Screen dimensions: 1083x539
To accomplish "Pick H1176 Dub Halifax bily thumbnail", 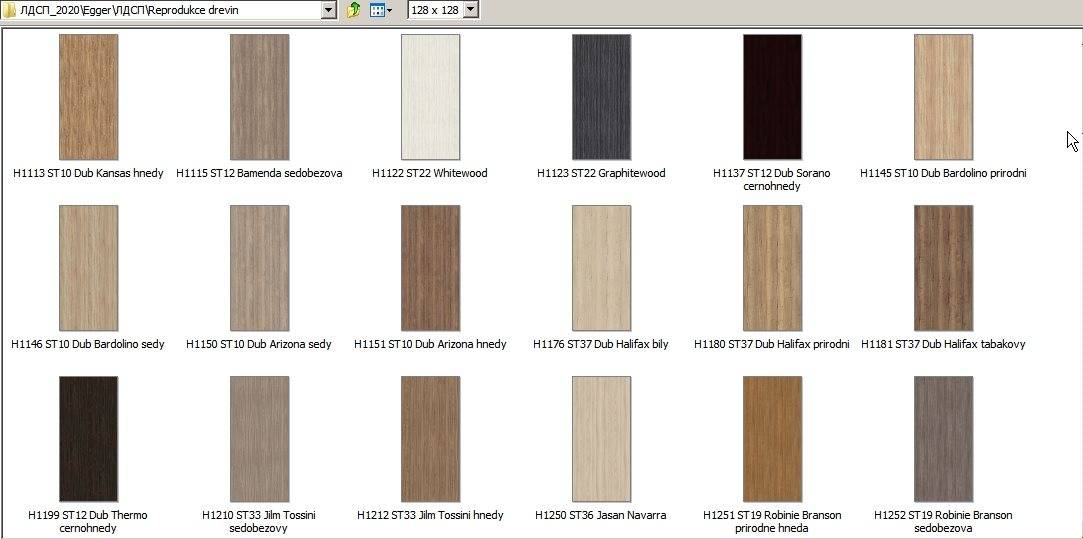I will tap(602, 268).
